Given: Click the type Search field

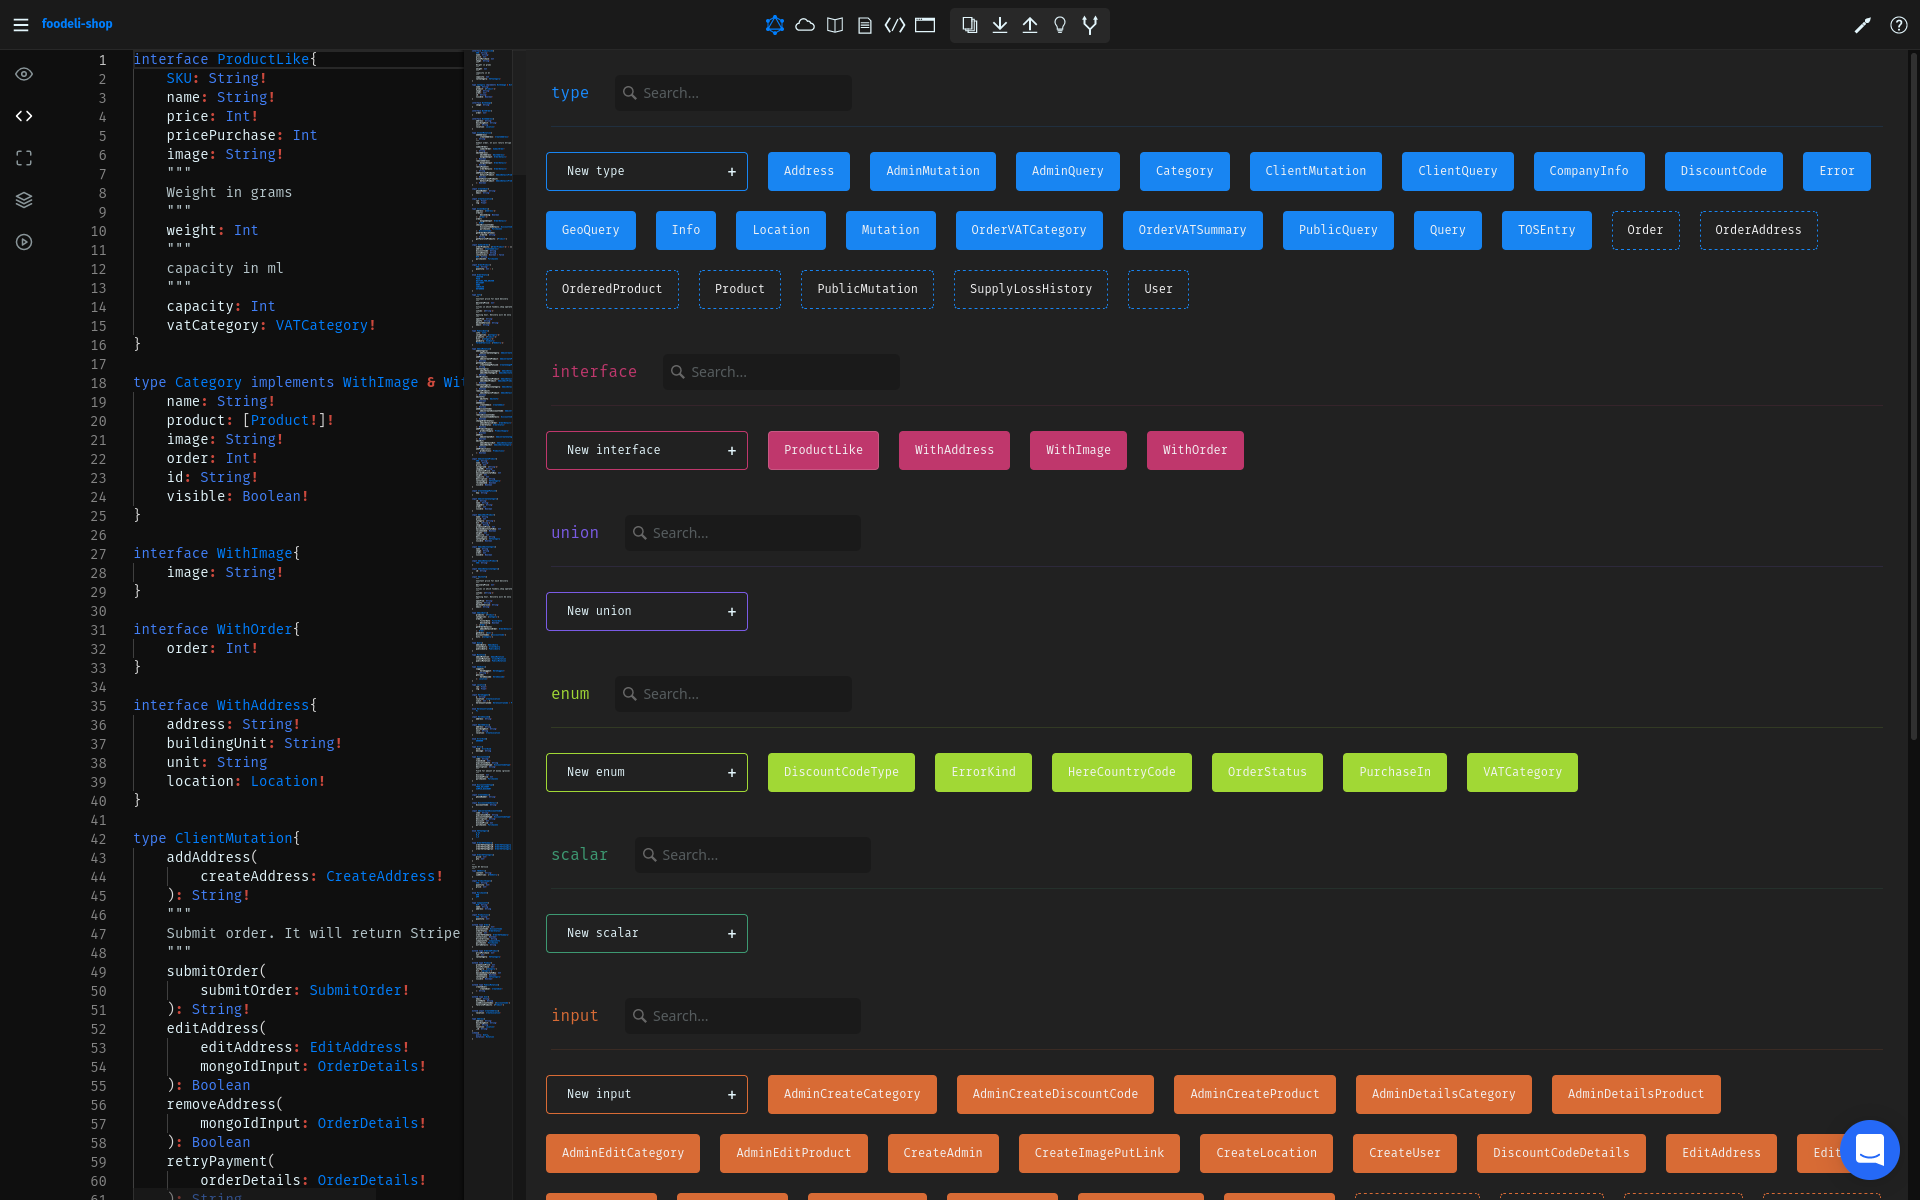Looking at the screenshot, I should (740, 93).
